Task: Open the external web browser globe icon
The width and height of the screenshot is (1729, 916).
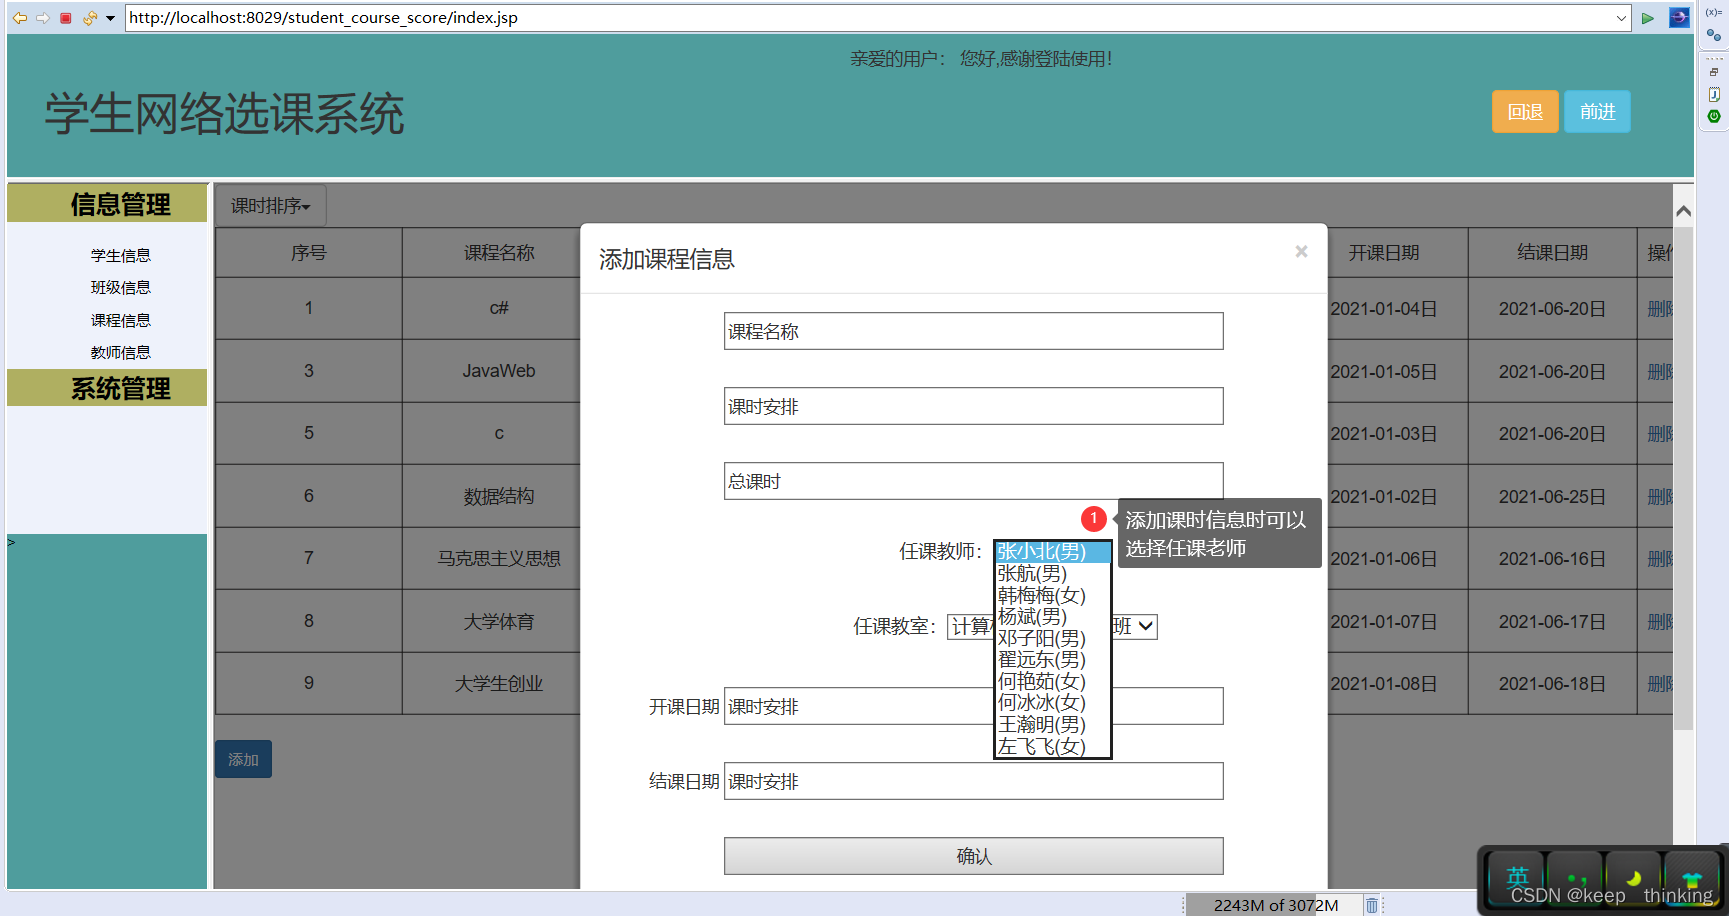Action: [x=1679, y=17]
